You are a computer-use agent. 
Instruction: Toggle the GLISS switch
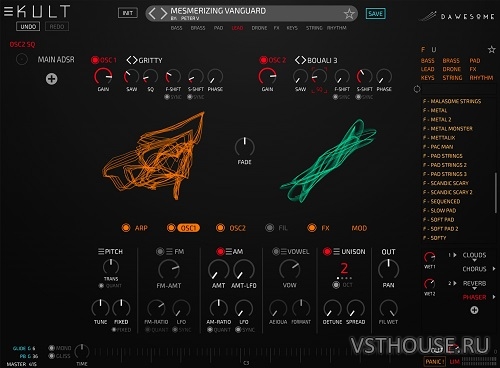coord(51,356)
